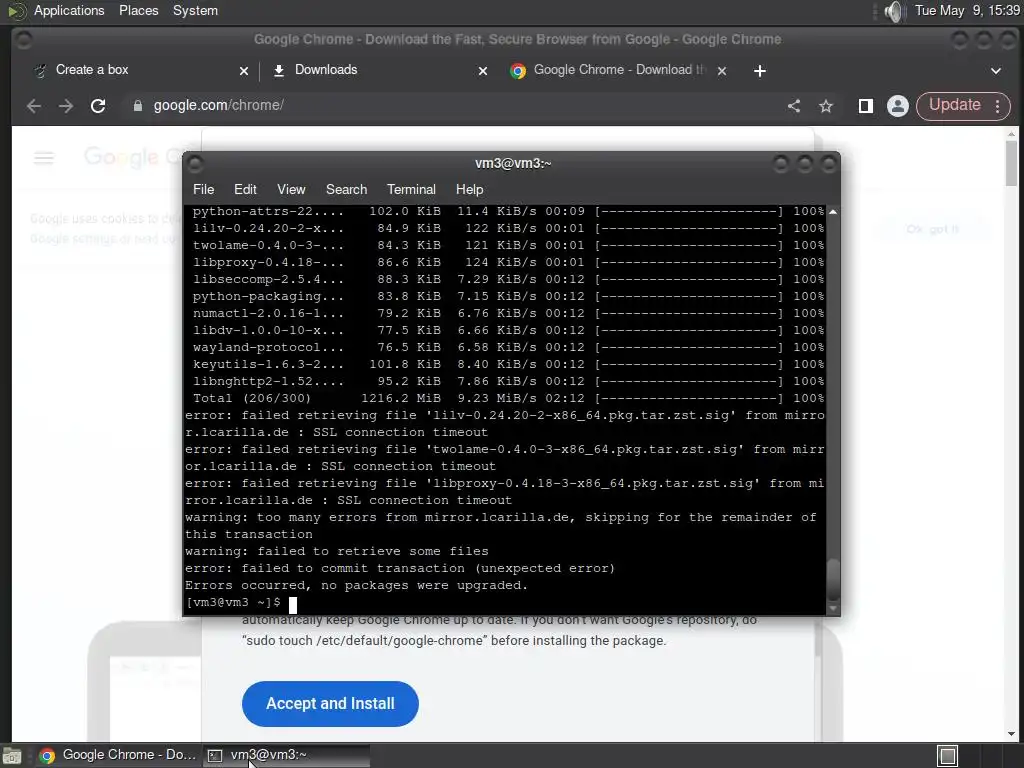Click the 'python-attrs-22....' download row
1024x768 pixels.
tap(507, 212)
